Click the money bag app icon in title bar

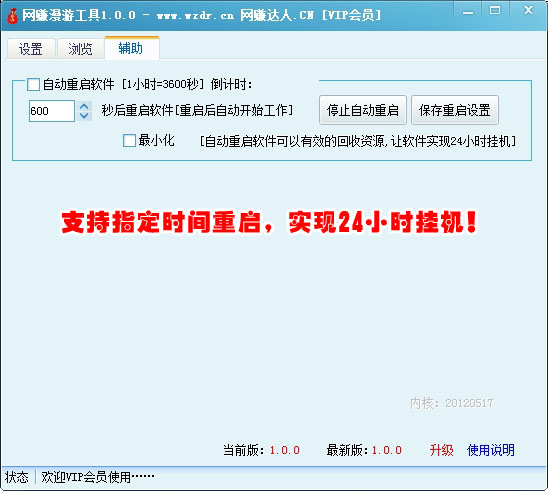(13, 16)
